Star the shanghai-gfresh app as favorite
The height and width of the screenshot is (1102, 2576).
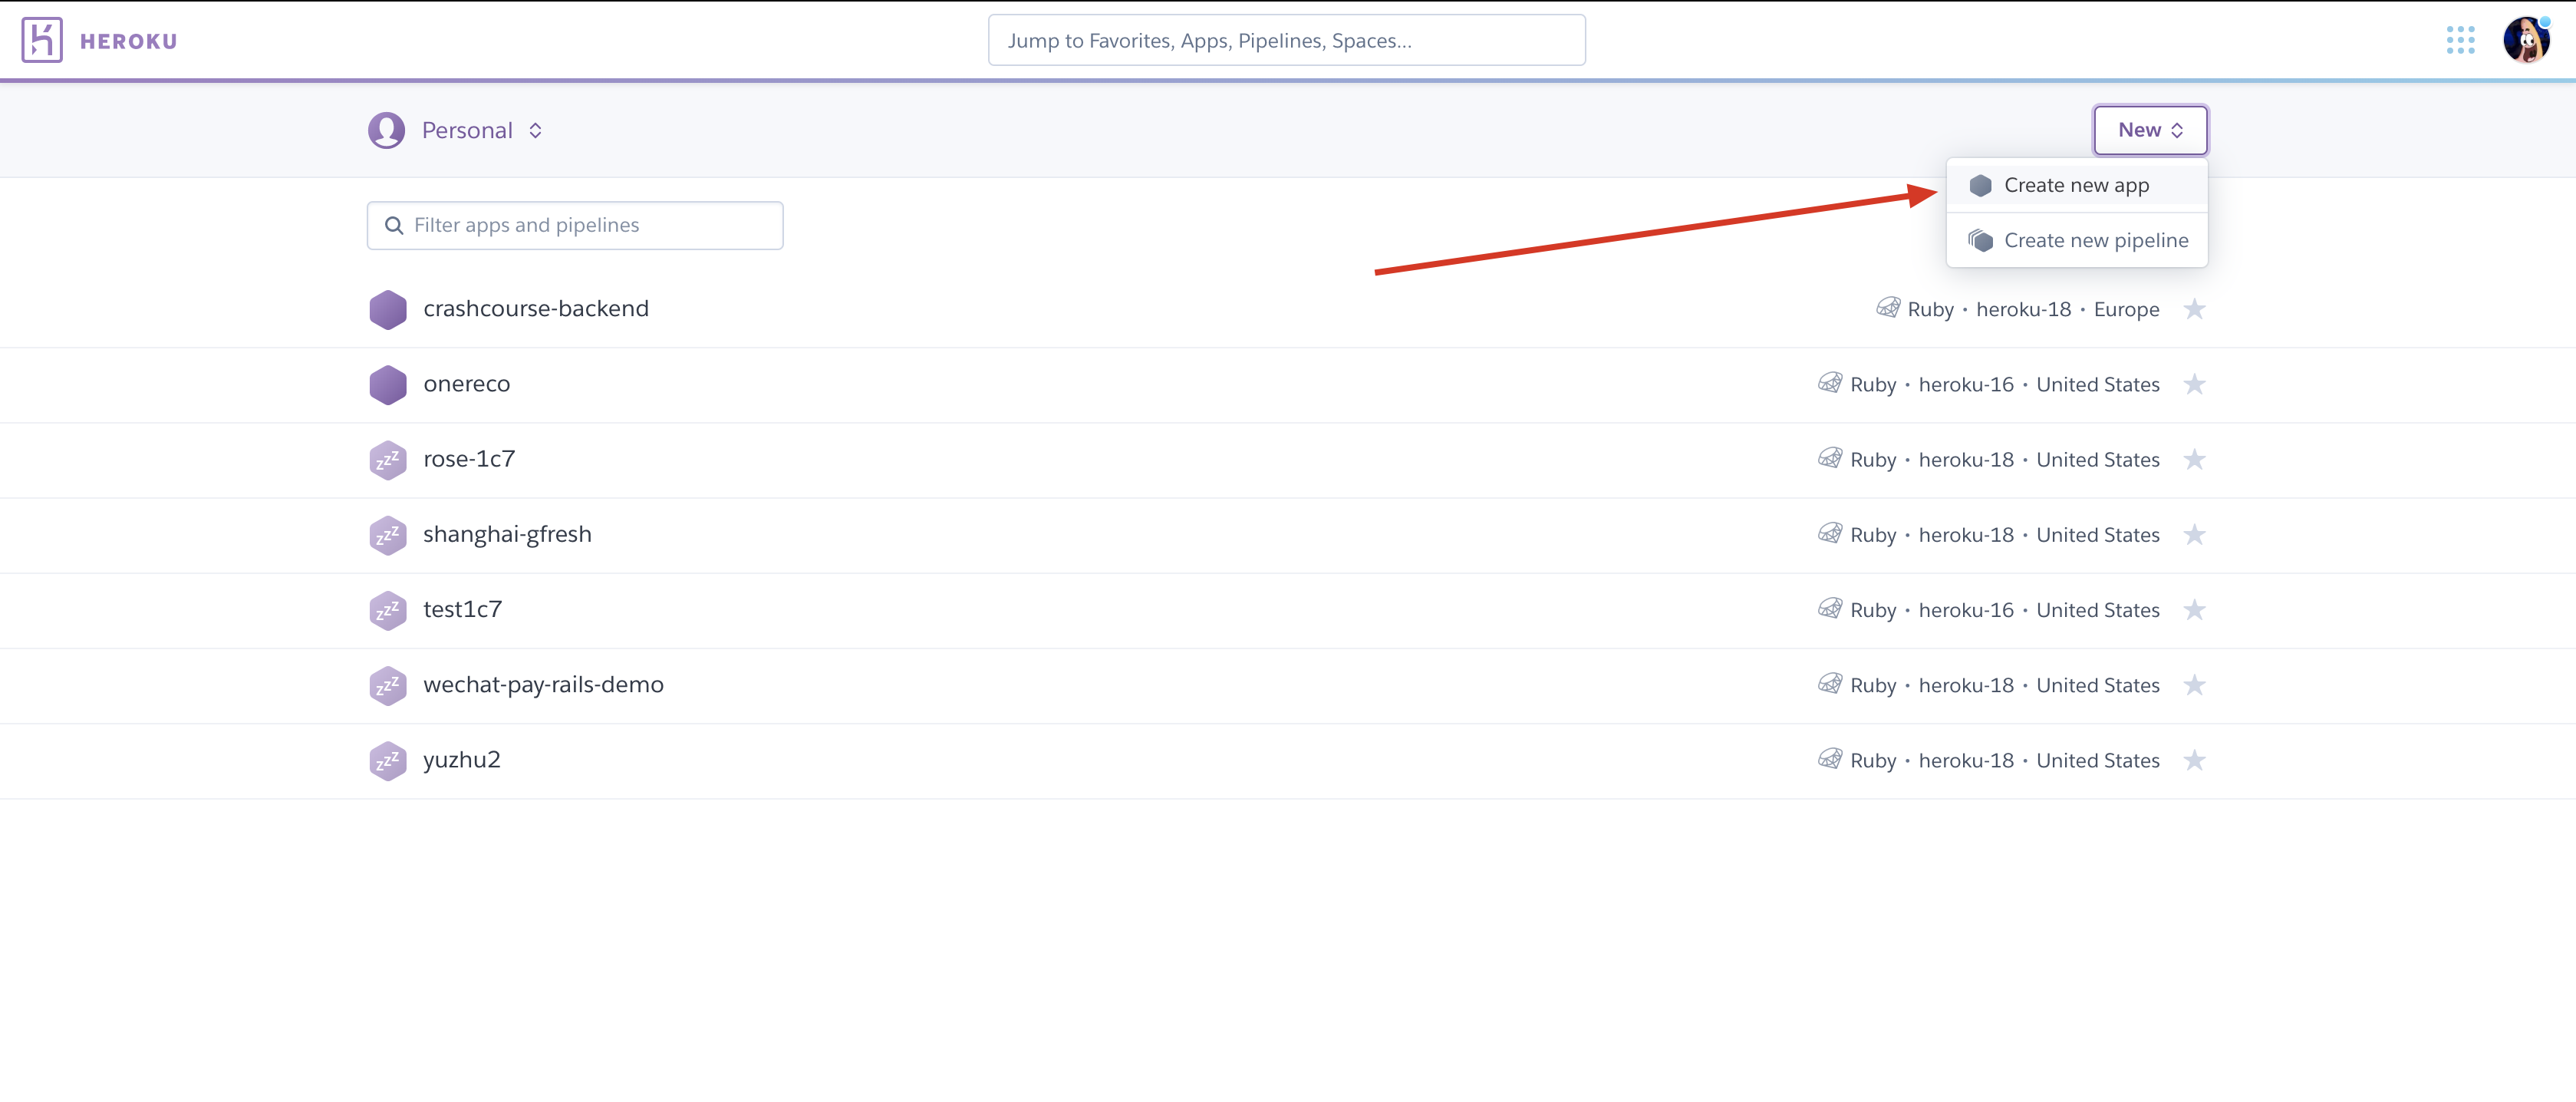tap(2194, 535)
